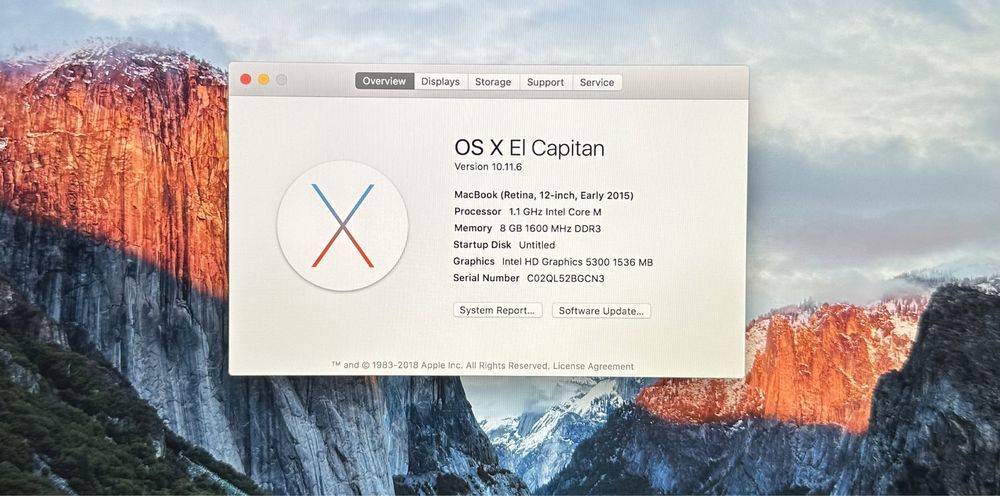
Task: Open the License Agreement link
Action: (593, 367)
